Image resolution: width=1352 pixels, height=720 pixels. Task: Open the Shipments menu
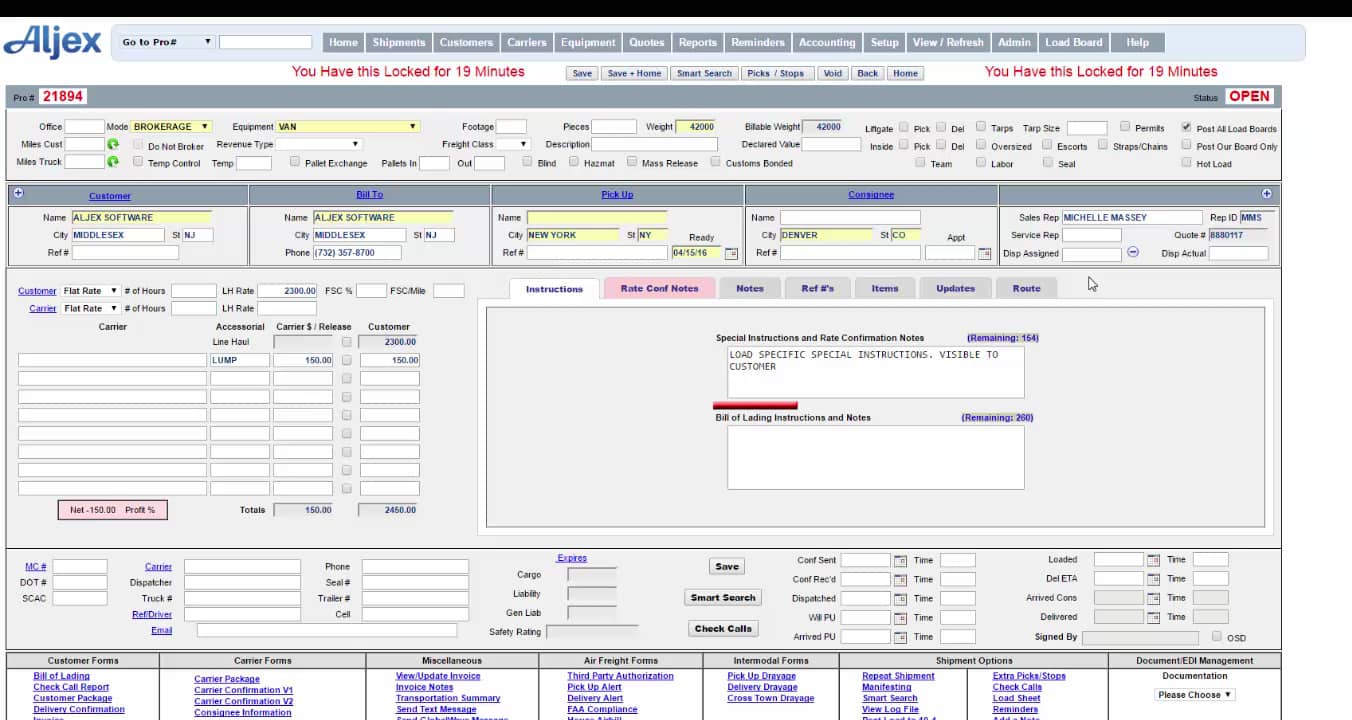click(399, 43)
